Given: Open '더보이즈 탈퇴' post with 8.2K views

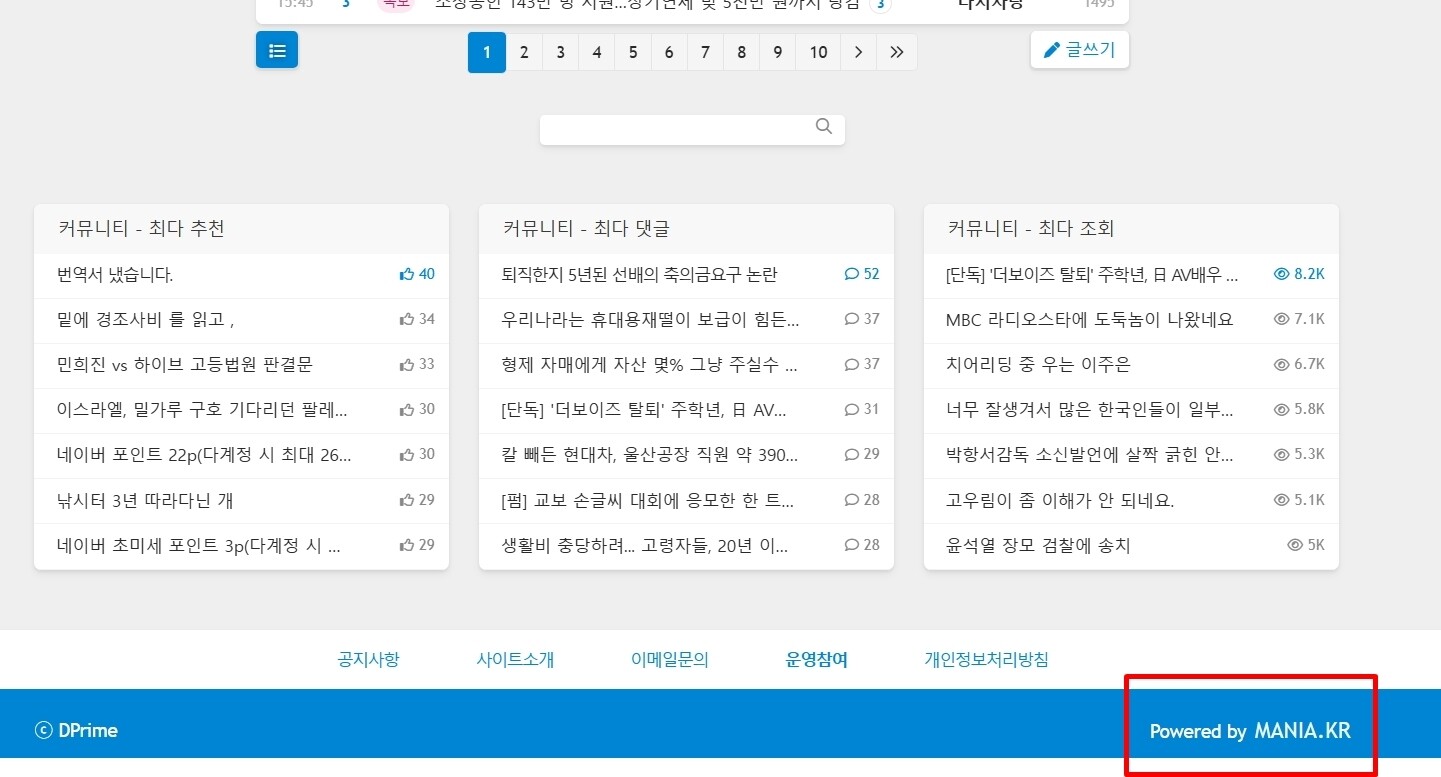Looking at the screenshot, I should (x=1092, y=274).
